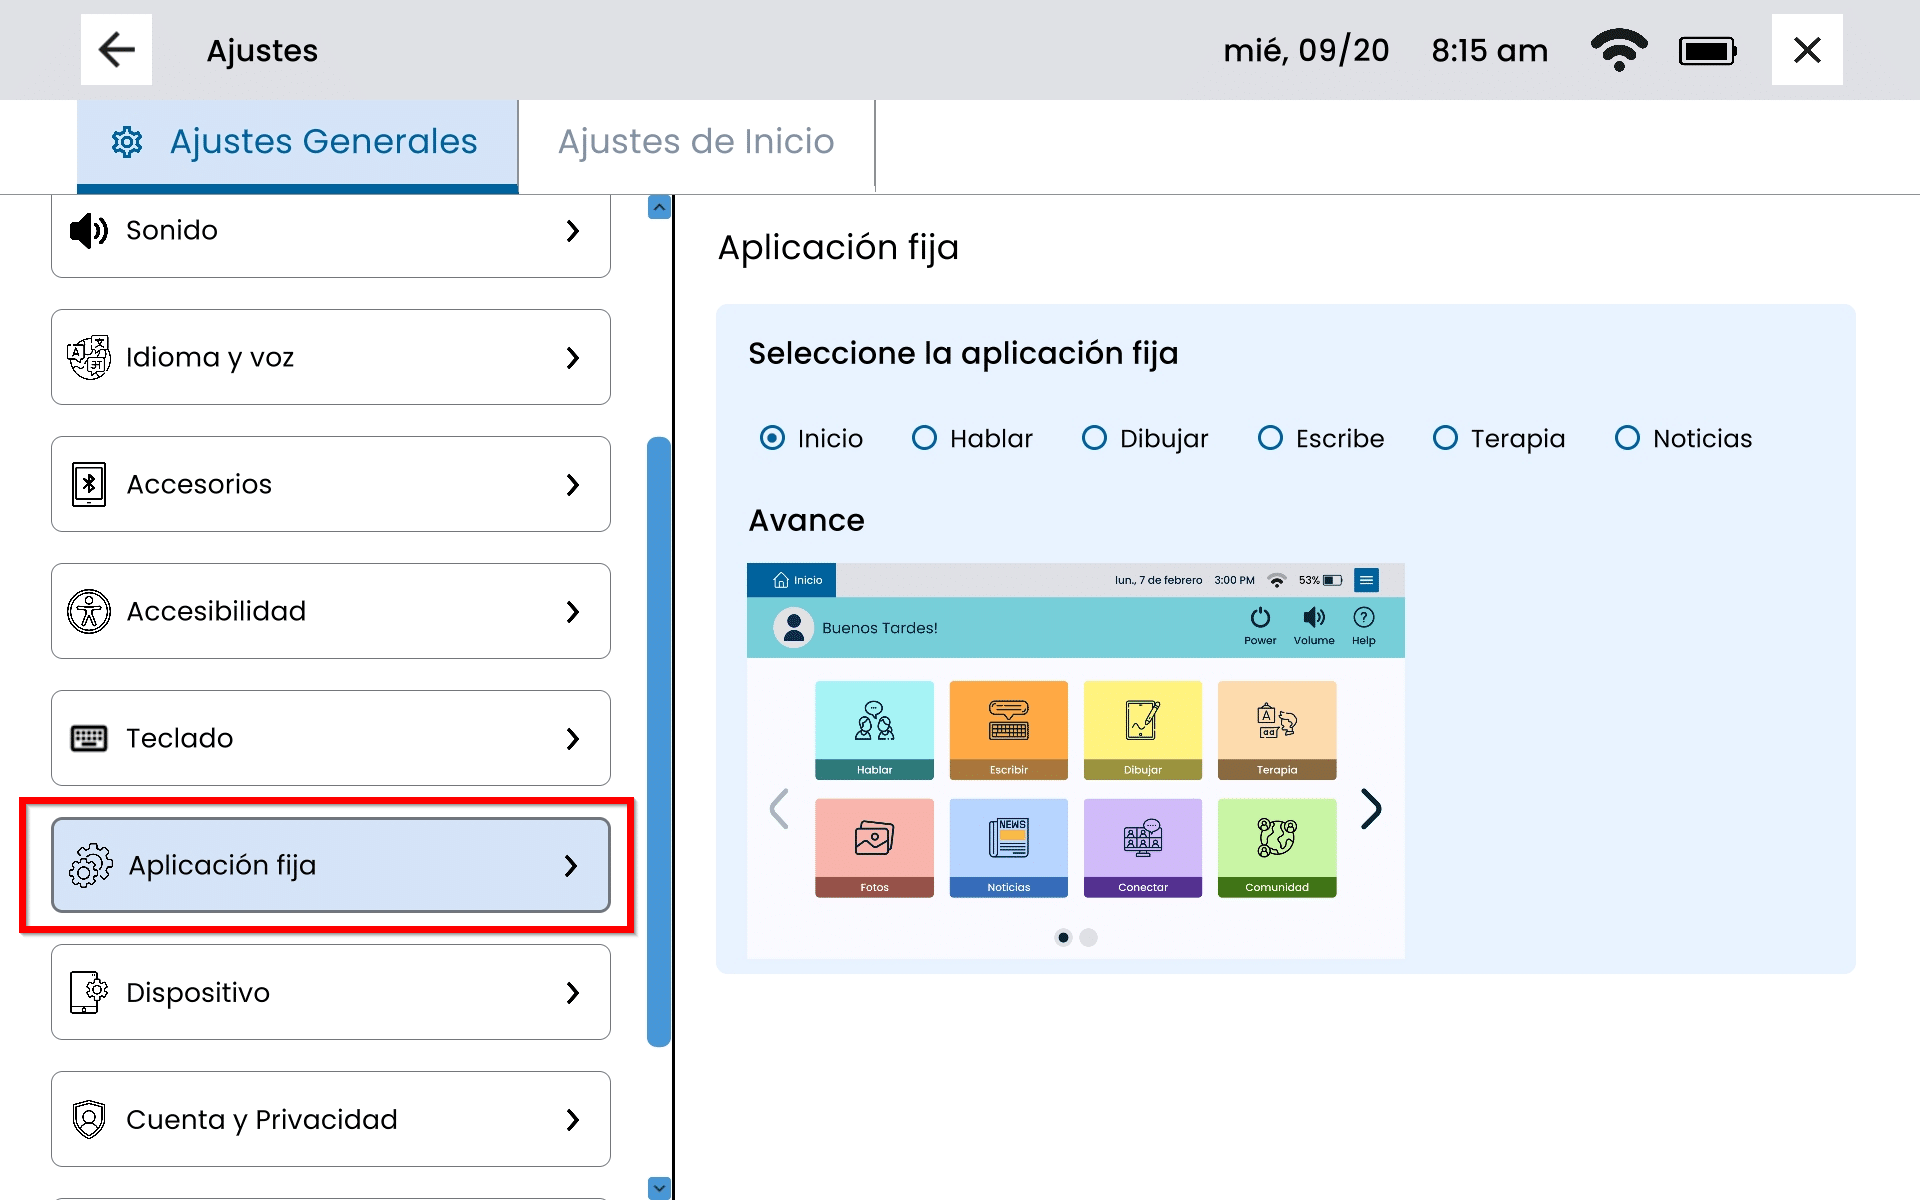The width and height of the screenshot is (1920, 1200).
Task: Select the Hablar radio button
Action: [x=924, y=438]
